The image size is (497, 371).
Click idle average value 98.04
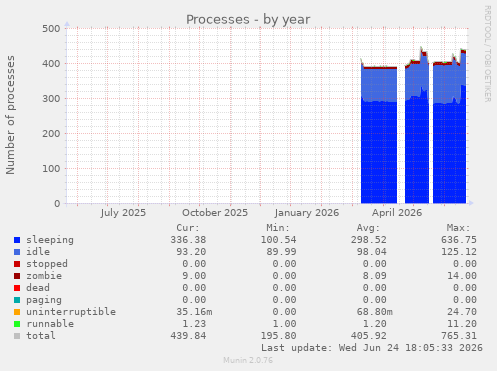point(372,252)
